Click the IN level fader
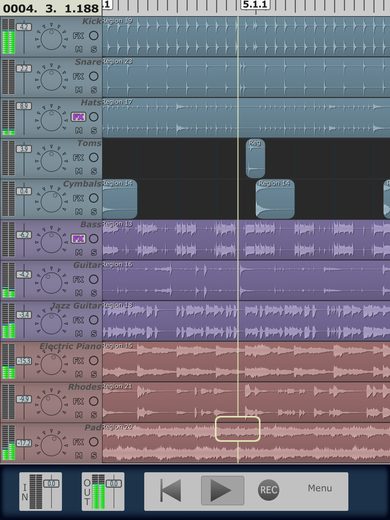The width and height of the screenshot is (390, 520). 51,484
